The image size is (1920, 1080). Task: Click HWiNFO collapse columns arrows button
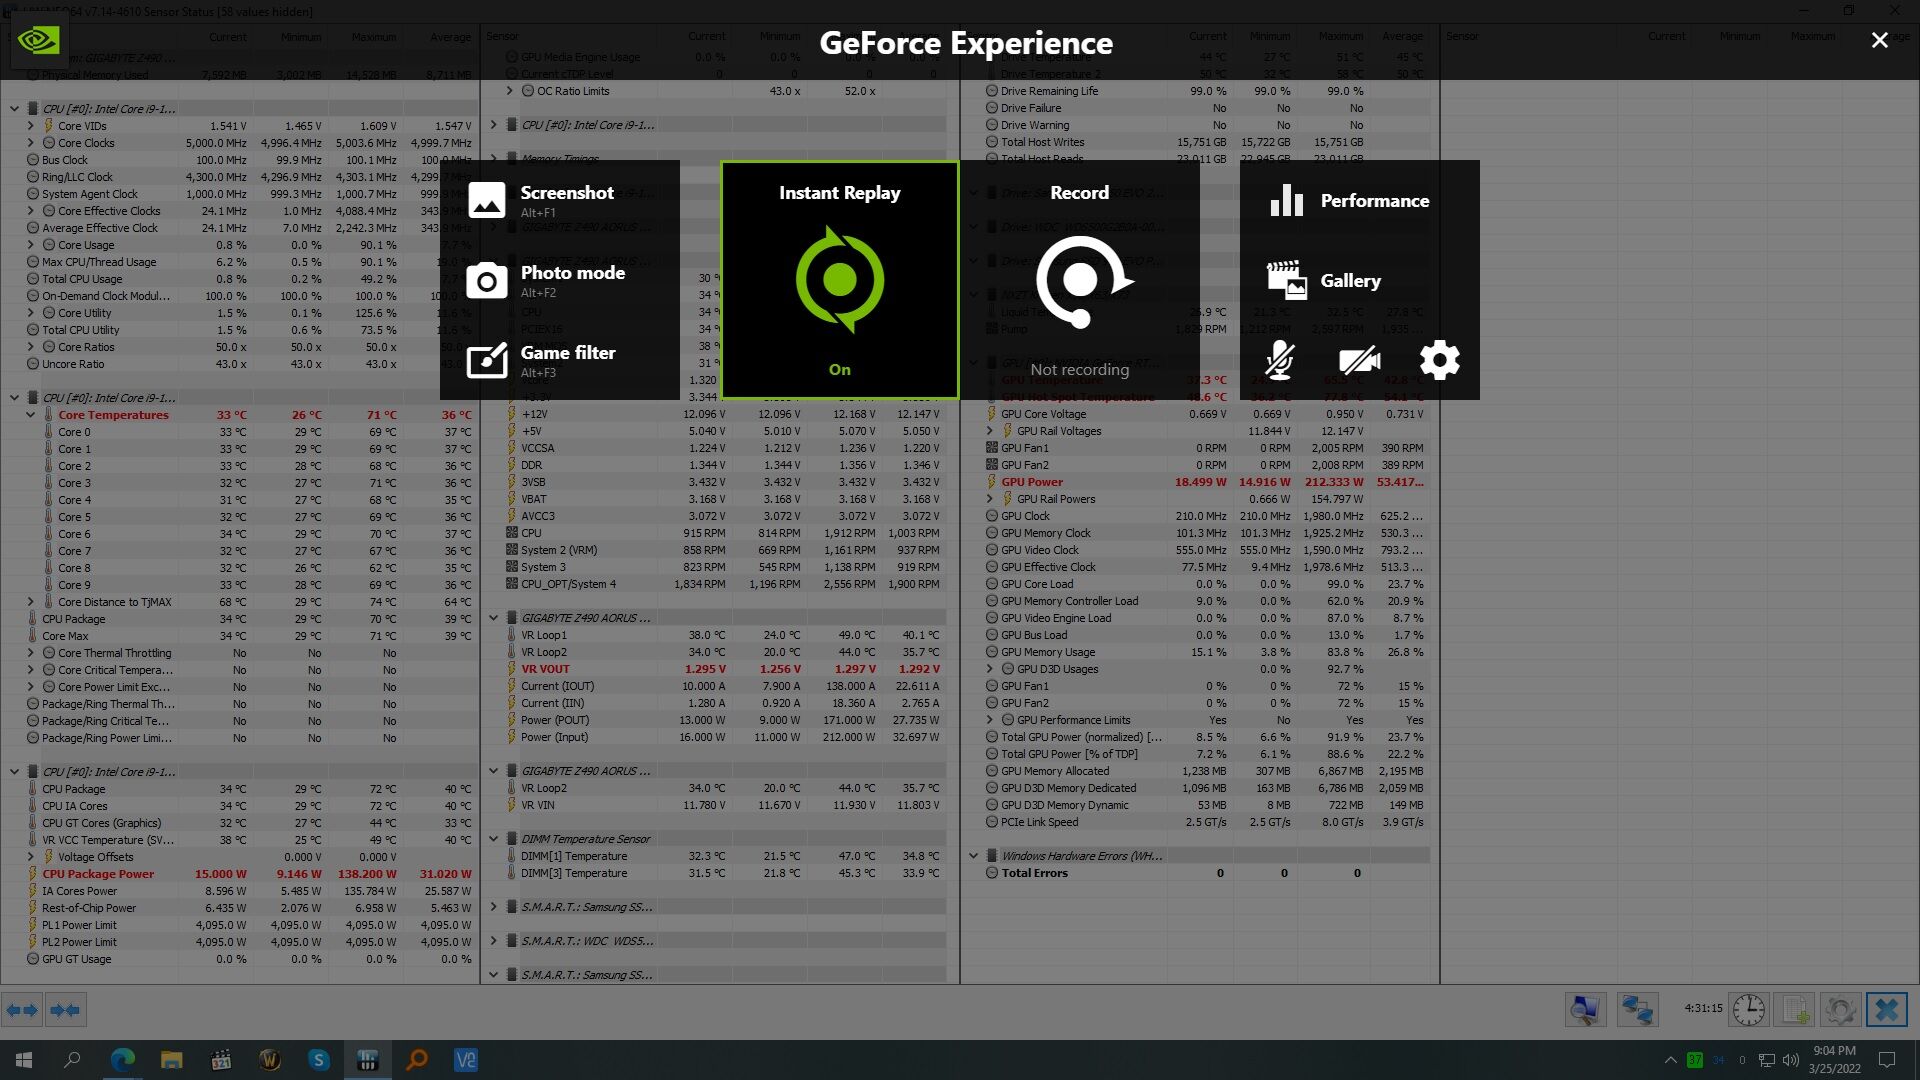(x=65, y=1010)
